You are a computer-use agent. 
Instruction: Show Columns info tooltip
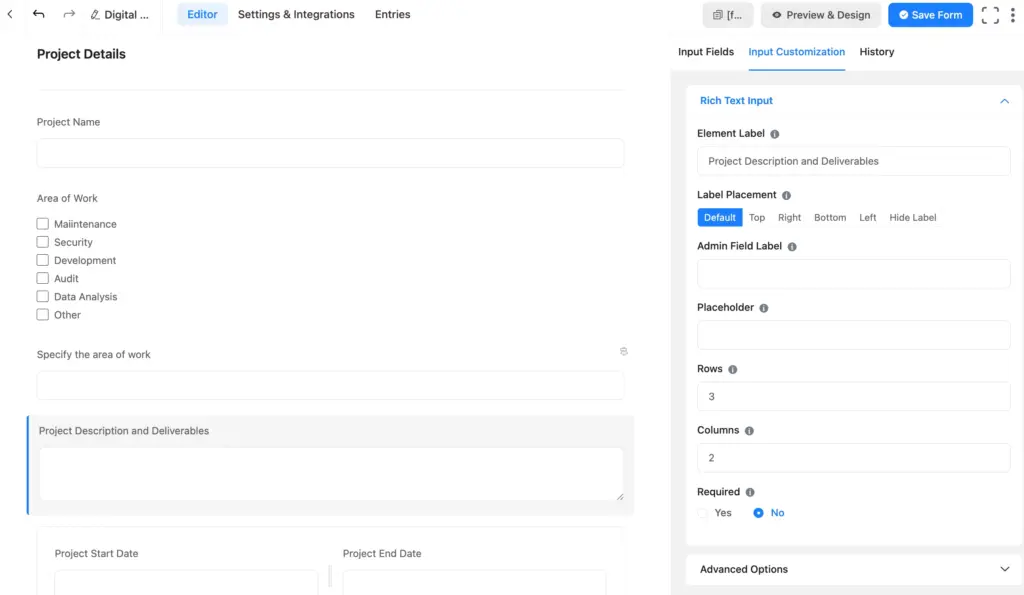749,431
